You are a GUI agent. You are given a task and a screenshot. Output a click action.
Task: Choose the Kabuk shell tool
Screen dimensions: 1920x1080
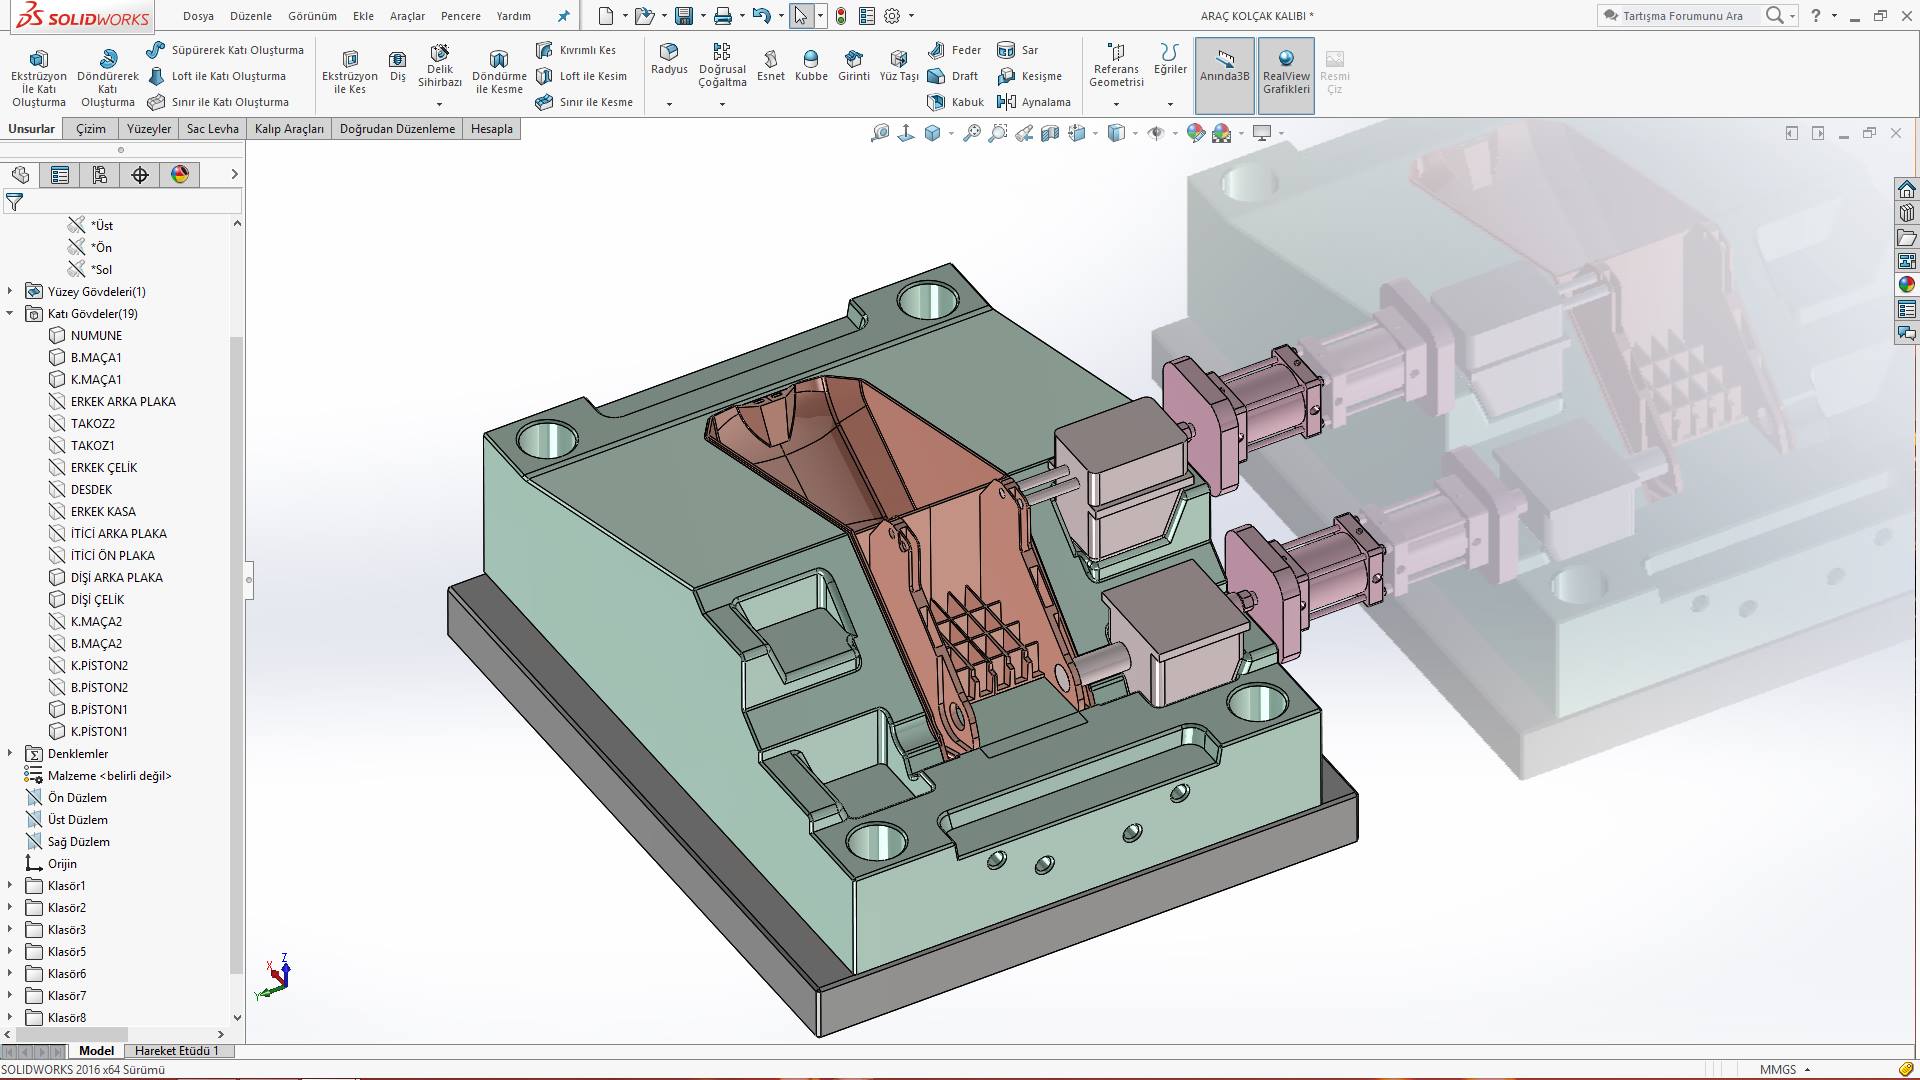(x=955, y=102)
